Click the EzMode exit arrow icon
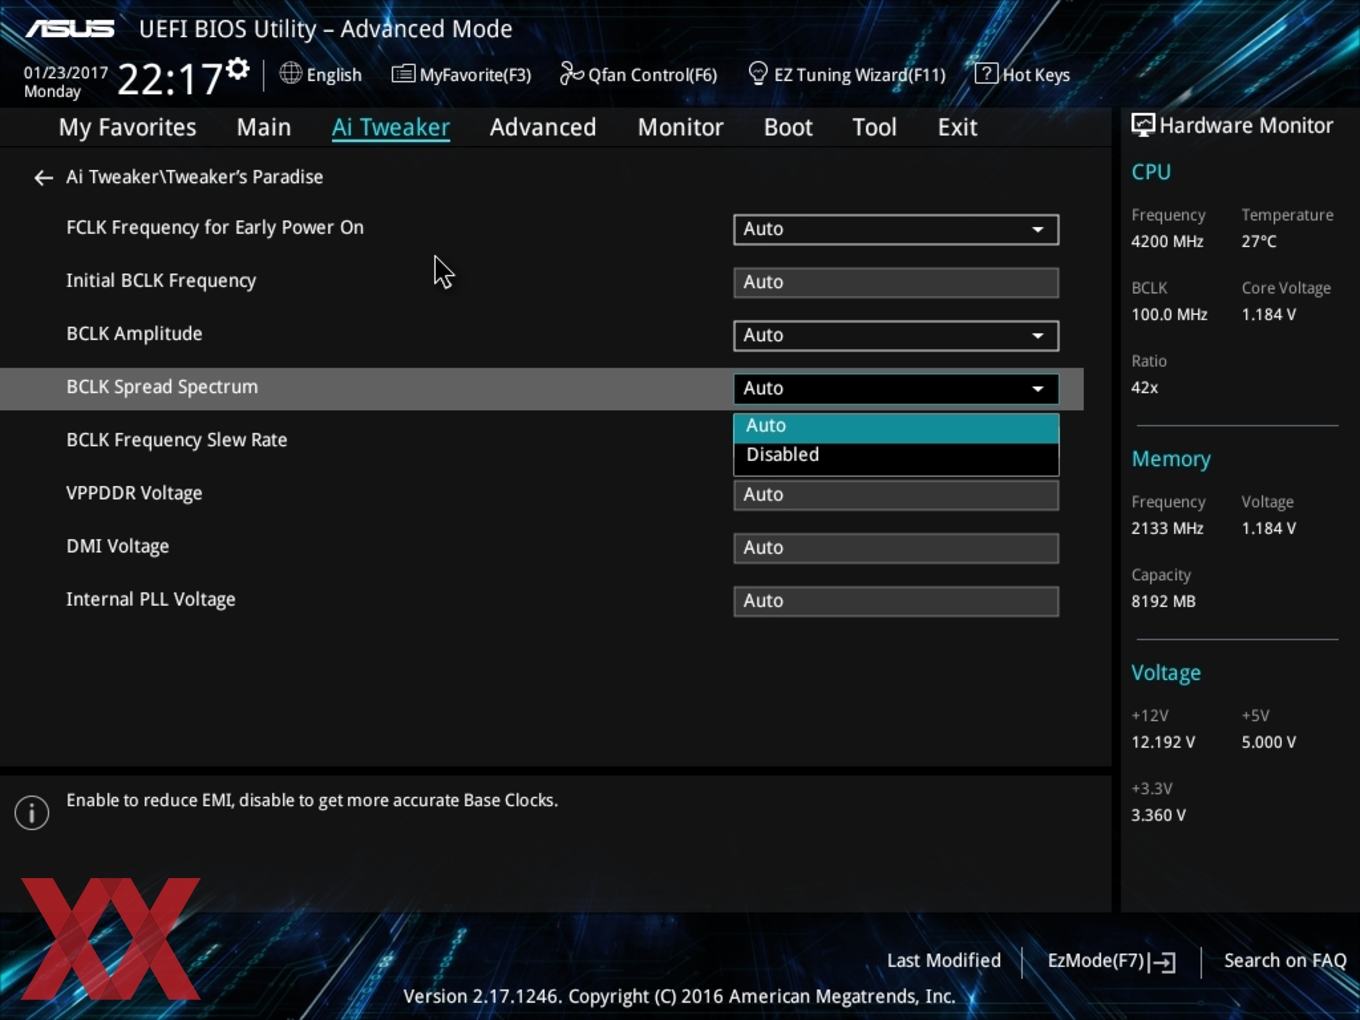This screenshot has height=1020, width=1360. point(1162,962)
